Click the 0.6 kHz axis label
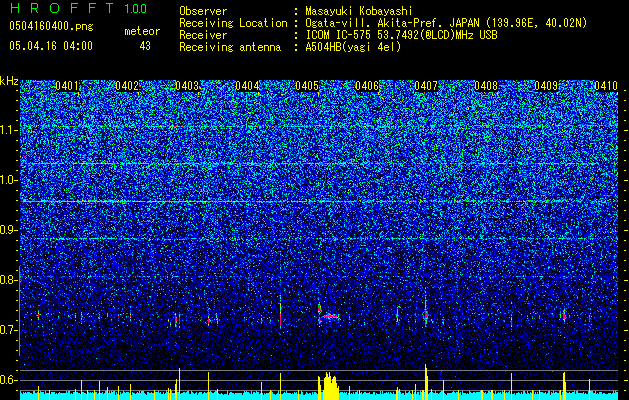 click(x=8, y=380)
